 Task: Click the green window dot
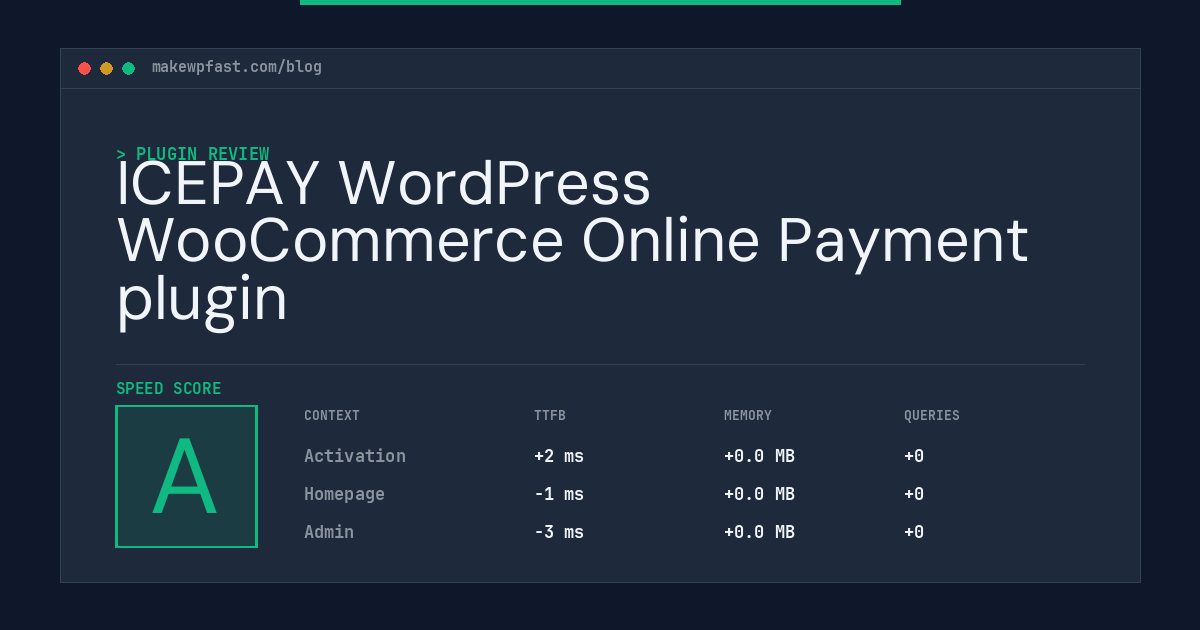(x=128, y=68)
